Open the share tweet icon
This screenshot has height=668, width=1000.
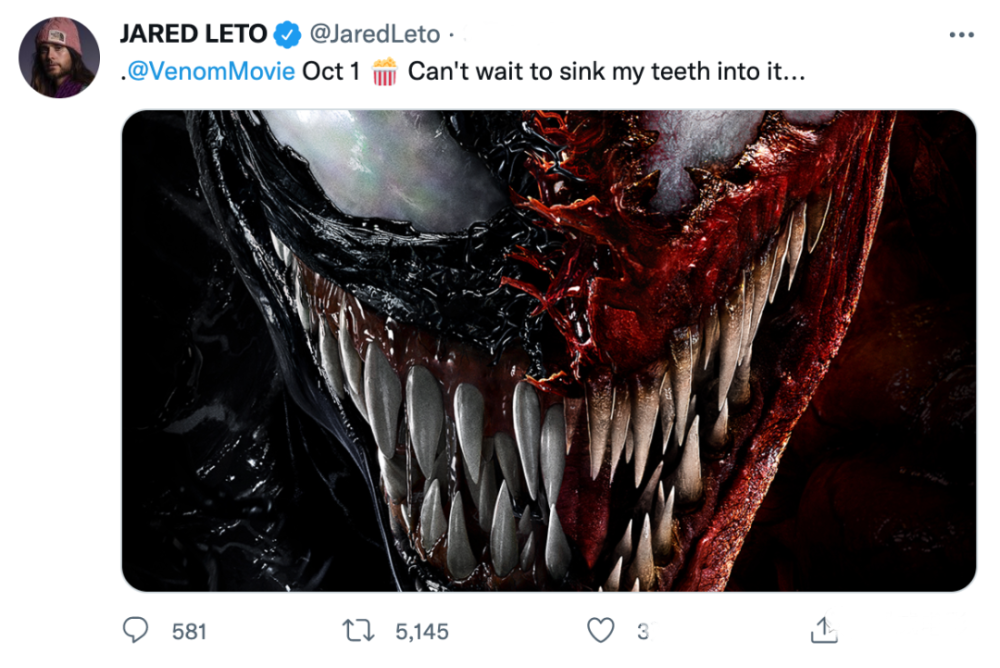pos(822,630)
